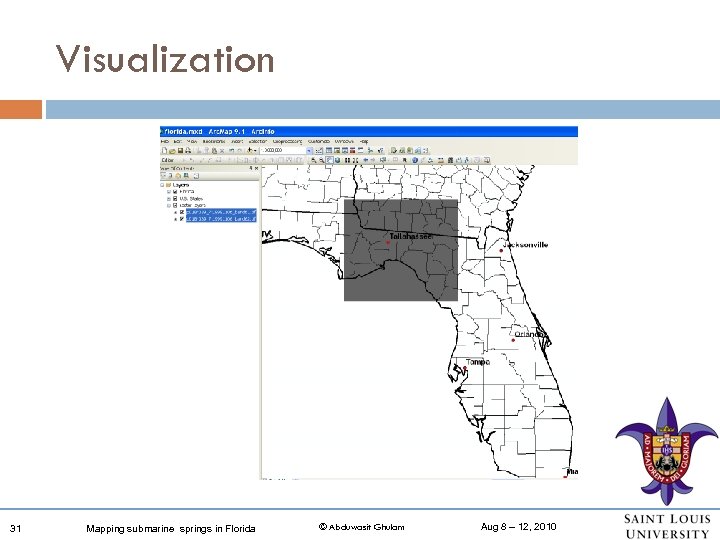
Task: Open the Selection menu
Action: pyautogui.click(x=258, y=141)
